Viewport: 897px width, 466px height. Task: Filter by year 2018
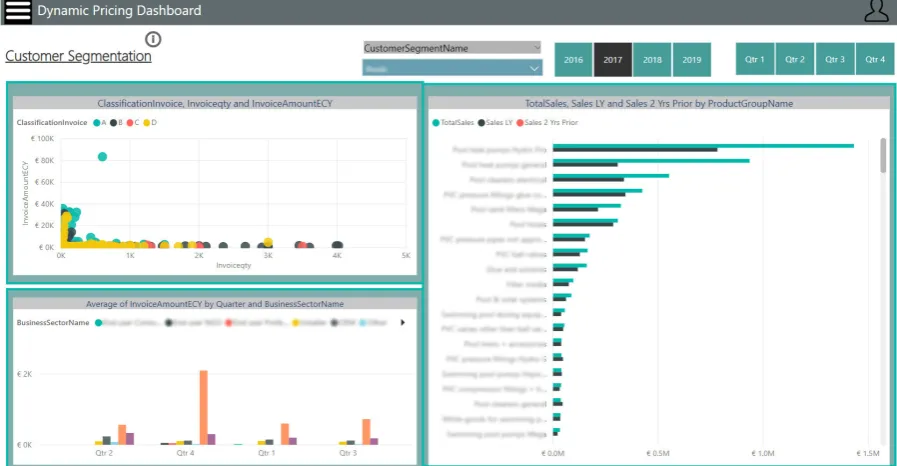click(x=652, y=59)
